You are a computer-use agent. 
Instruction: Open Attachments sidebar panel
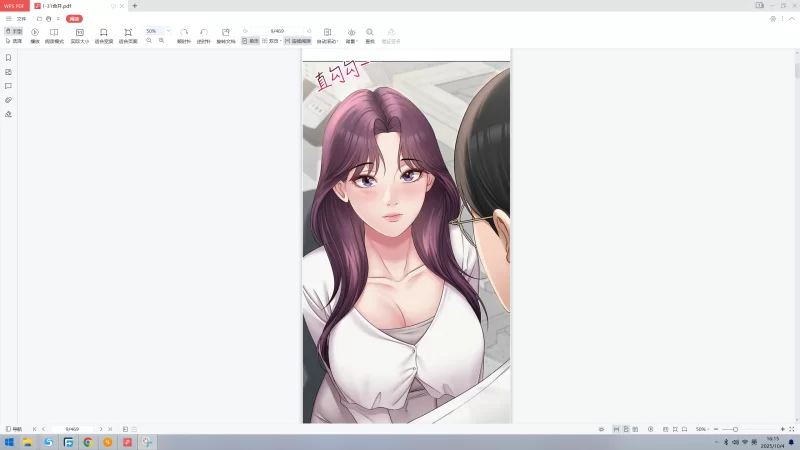tap(8, 100)
